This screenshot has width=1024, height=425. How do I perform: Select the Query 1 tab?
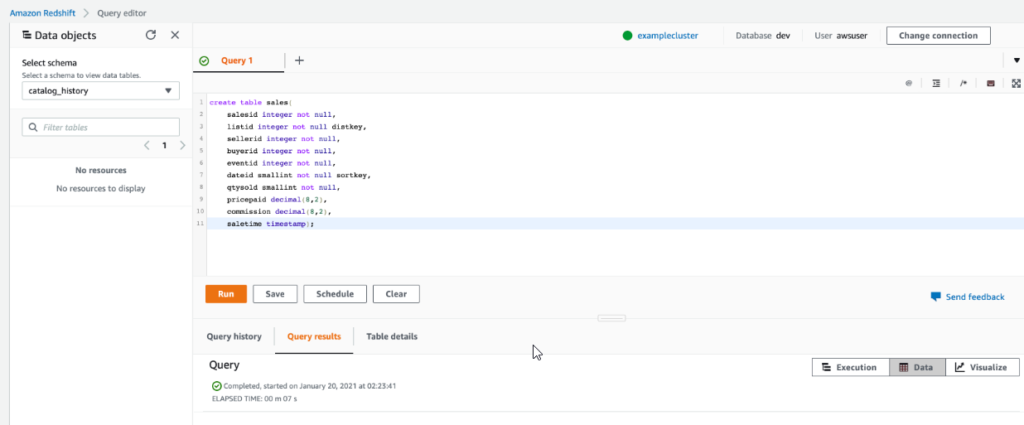tap(236, 61)
